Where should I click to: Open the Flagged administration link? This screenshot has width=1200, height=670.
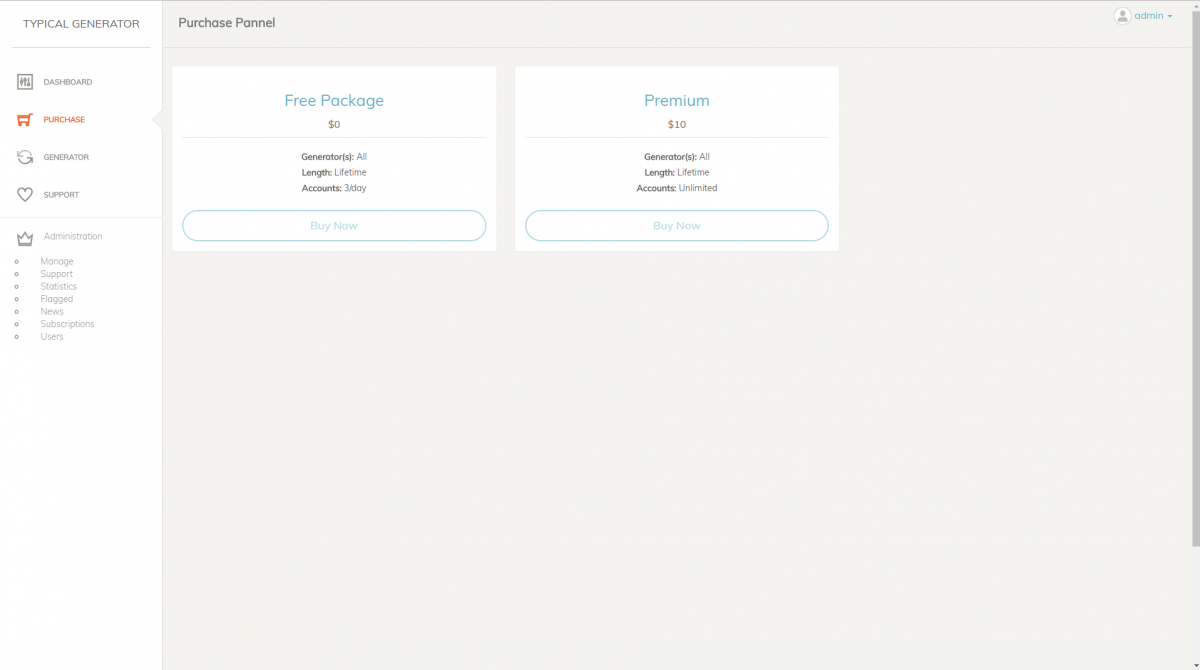pos(56,299)
